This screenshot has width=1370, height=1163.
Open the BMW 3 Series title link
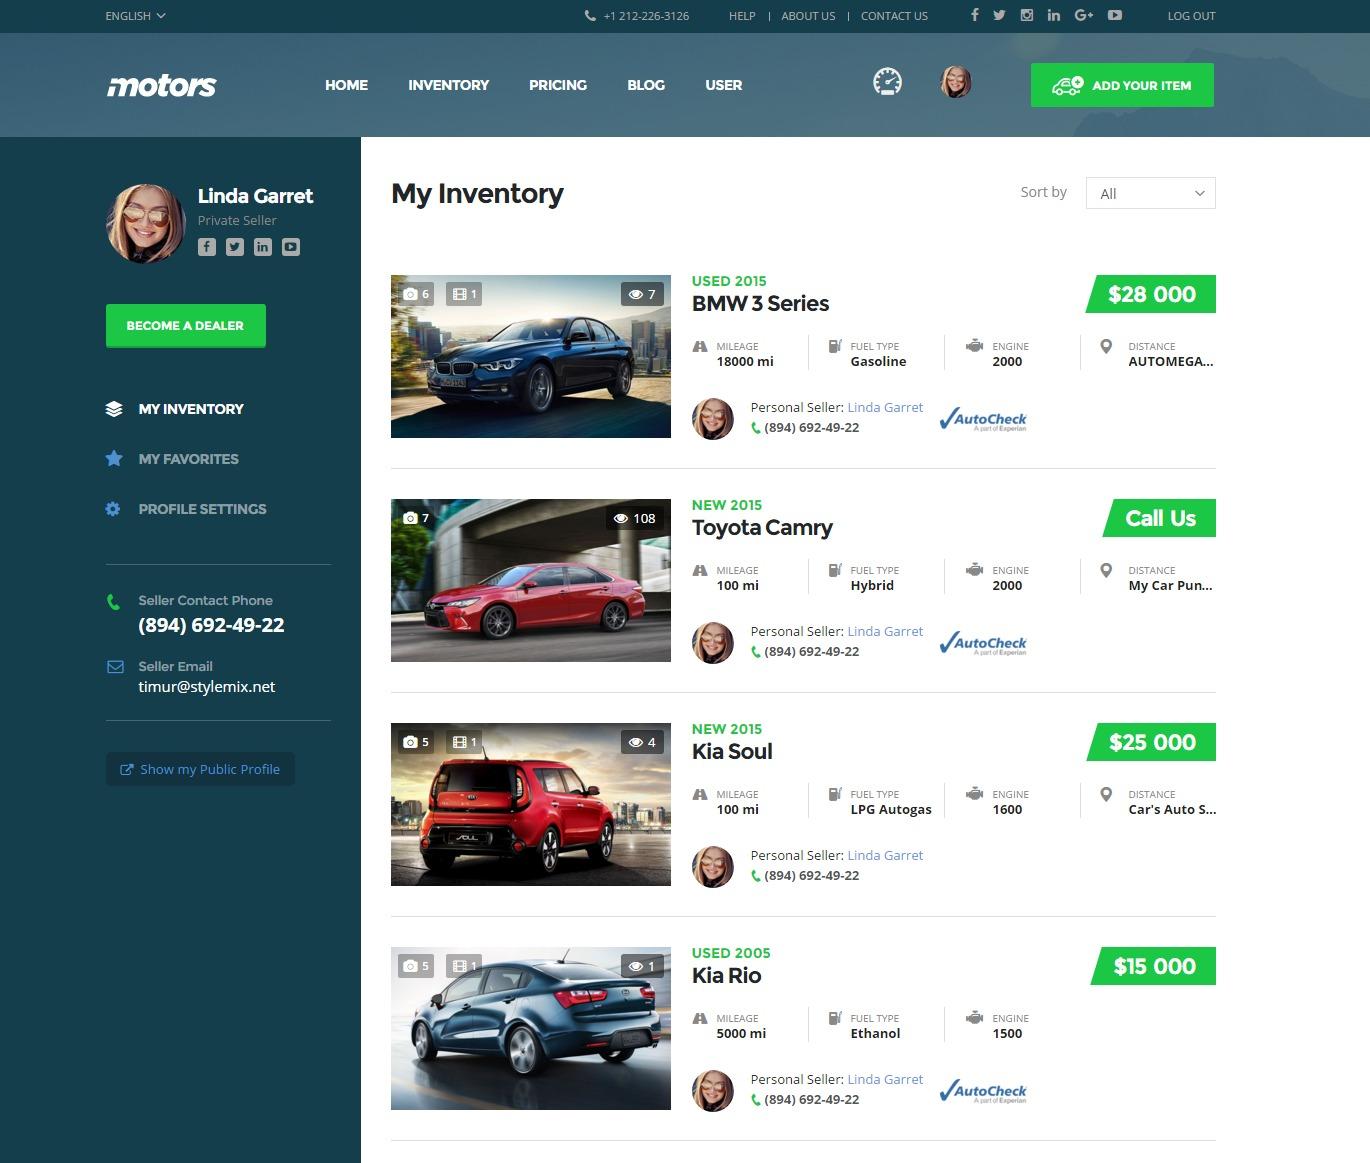760,304
